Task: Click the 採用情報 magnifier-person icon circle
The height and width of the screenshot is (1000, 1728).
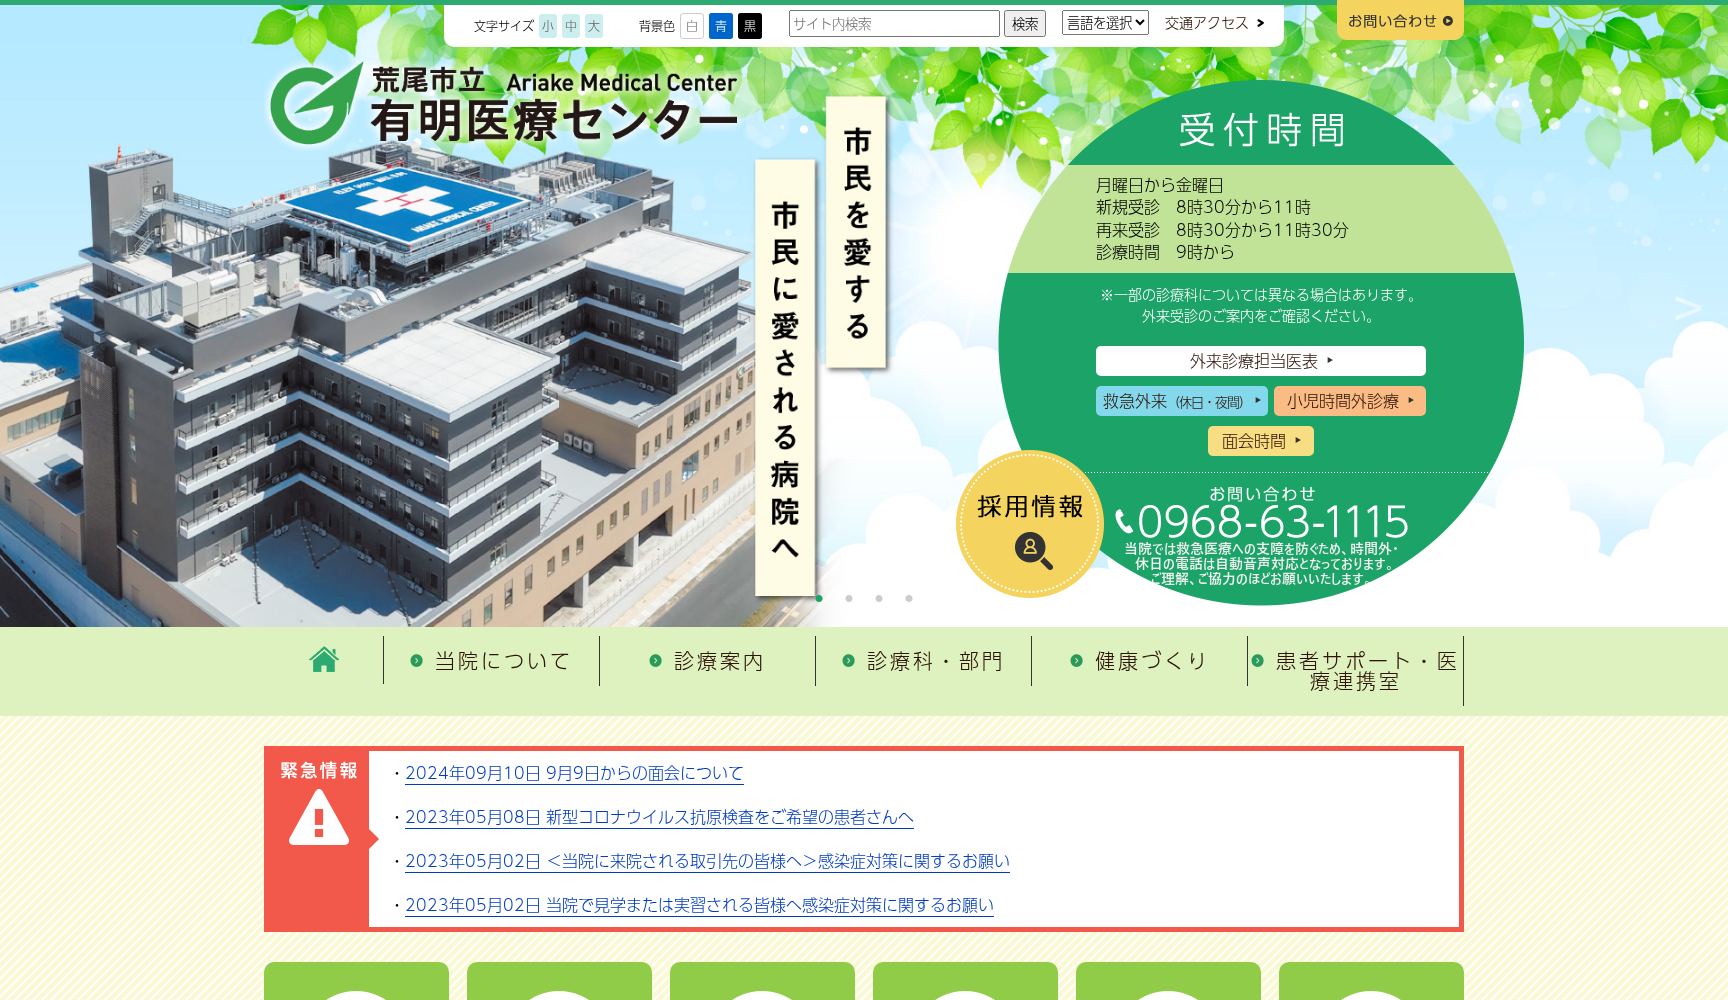Action: pos(1031,550)
